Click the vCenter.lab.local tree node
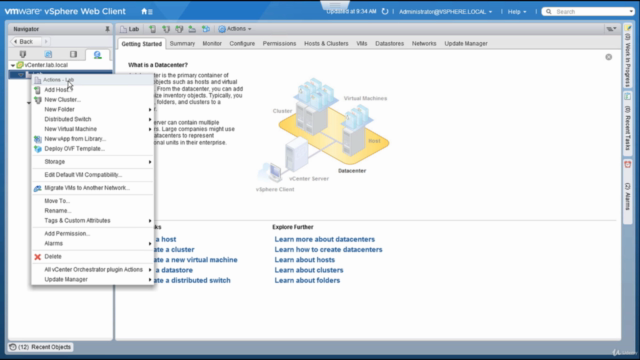 tap(46, 65)
